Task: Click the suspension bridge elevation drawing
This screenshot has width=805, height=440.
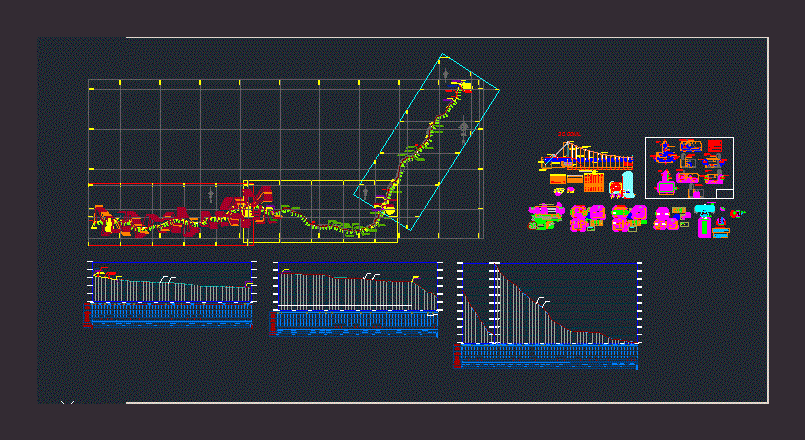Action: (585, 158)
